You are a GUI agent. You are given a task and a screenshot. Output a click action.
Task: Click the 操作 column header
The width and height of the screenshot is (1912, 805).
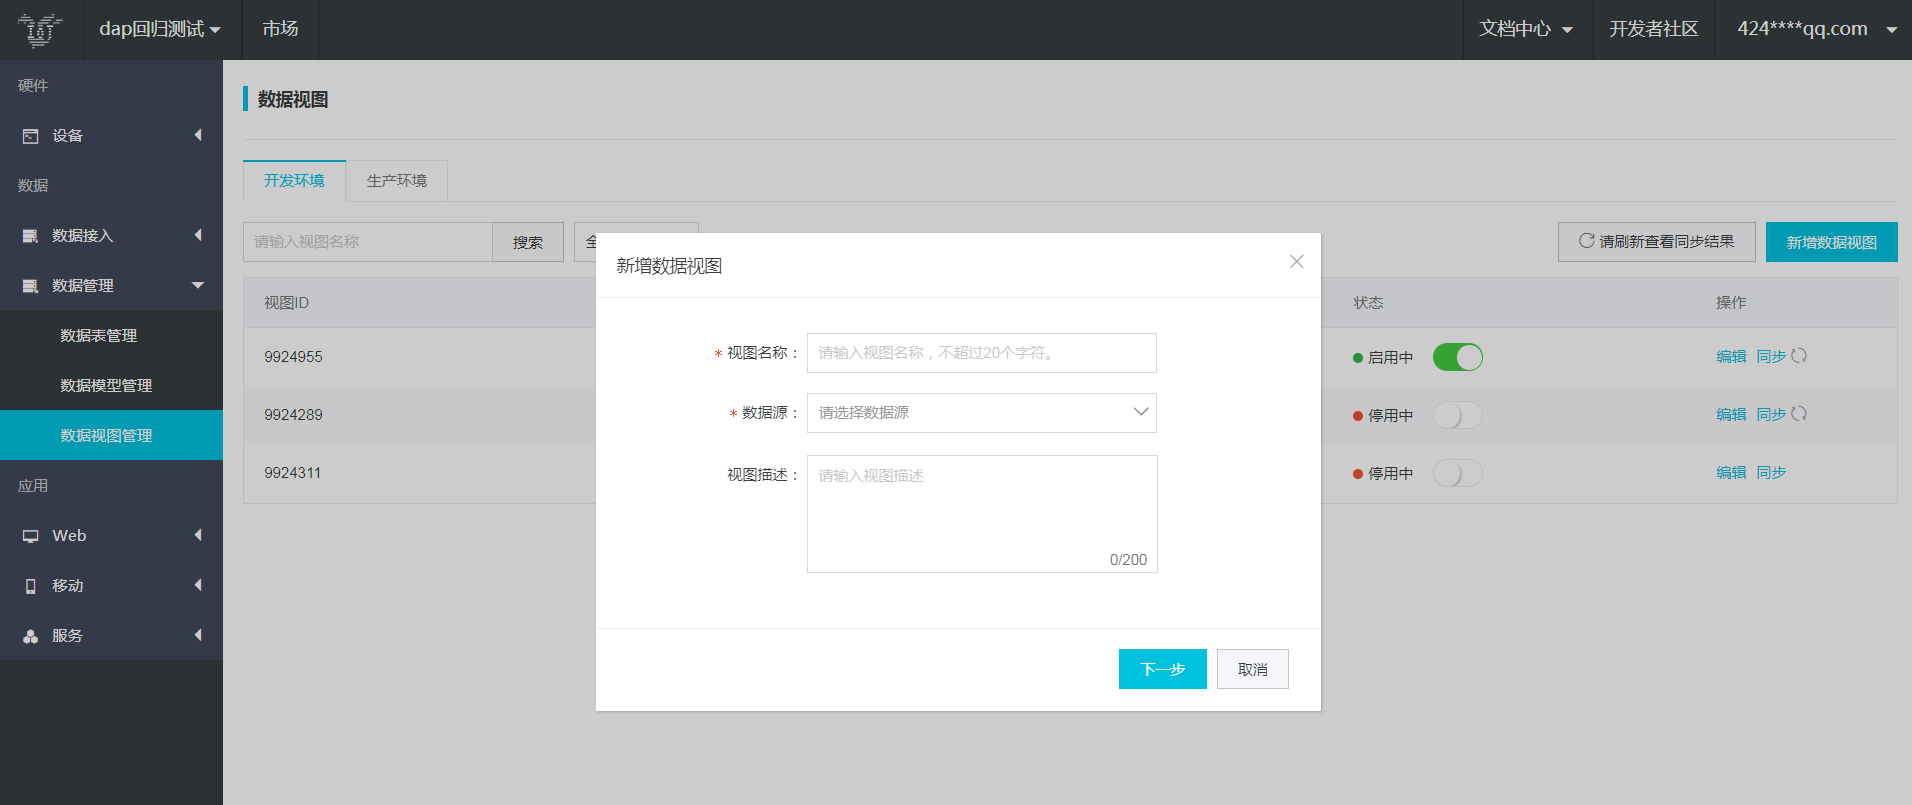click(x=1731, y=303)
